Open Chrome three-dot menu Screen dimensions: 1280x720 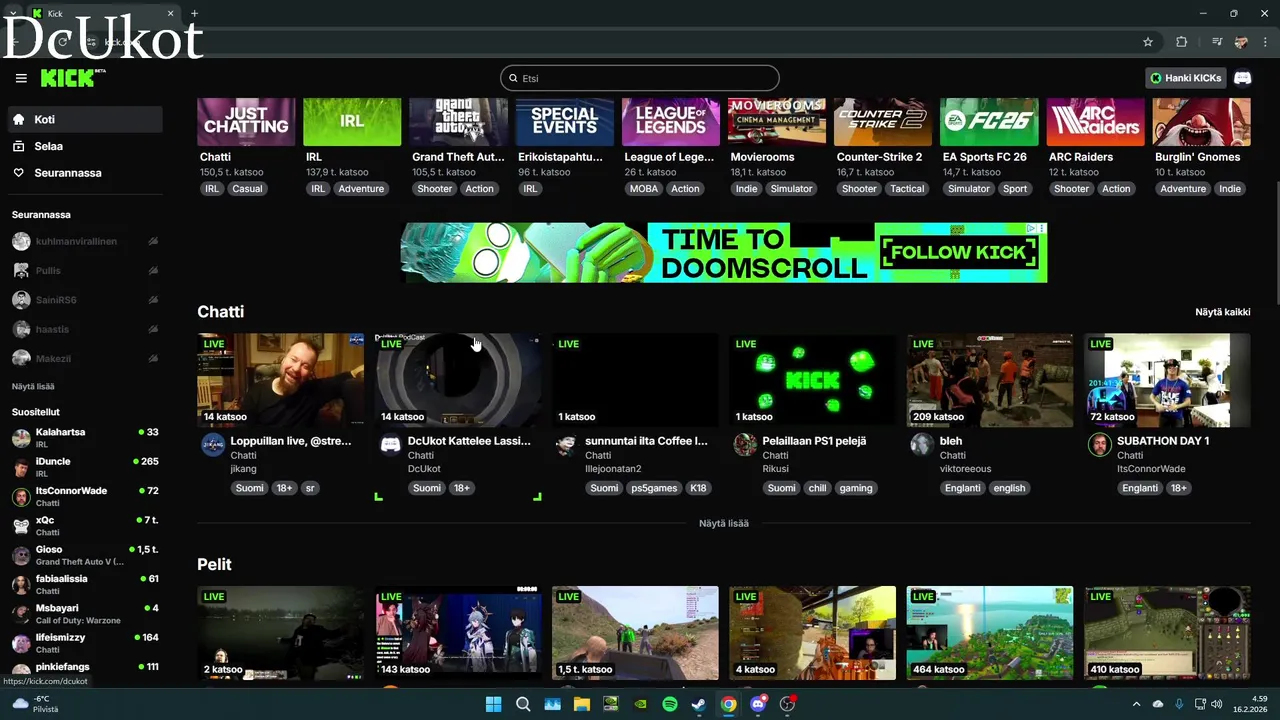(1265, 42)
